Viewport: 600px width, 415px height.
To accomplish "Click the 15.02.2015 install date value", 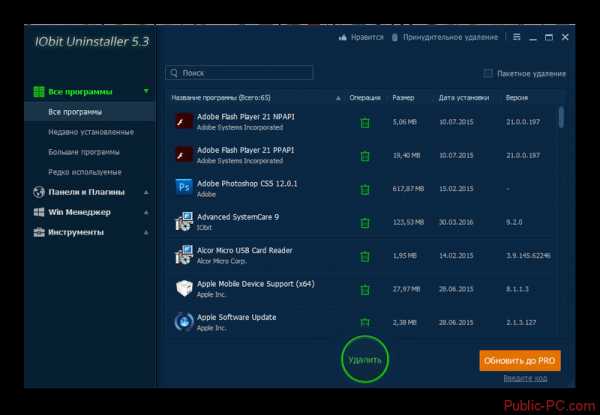I will coord(456,189).
